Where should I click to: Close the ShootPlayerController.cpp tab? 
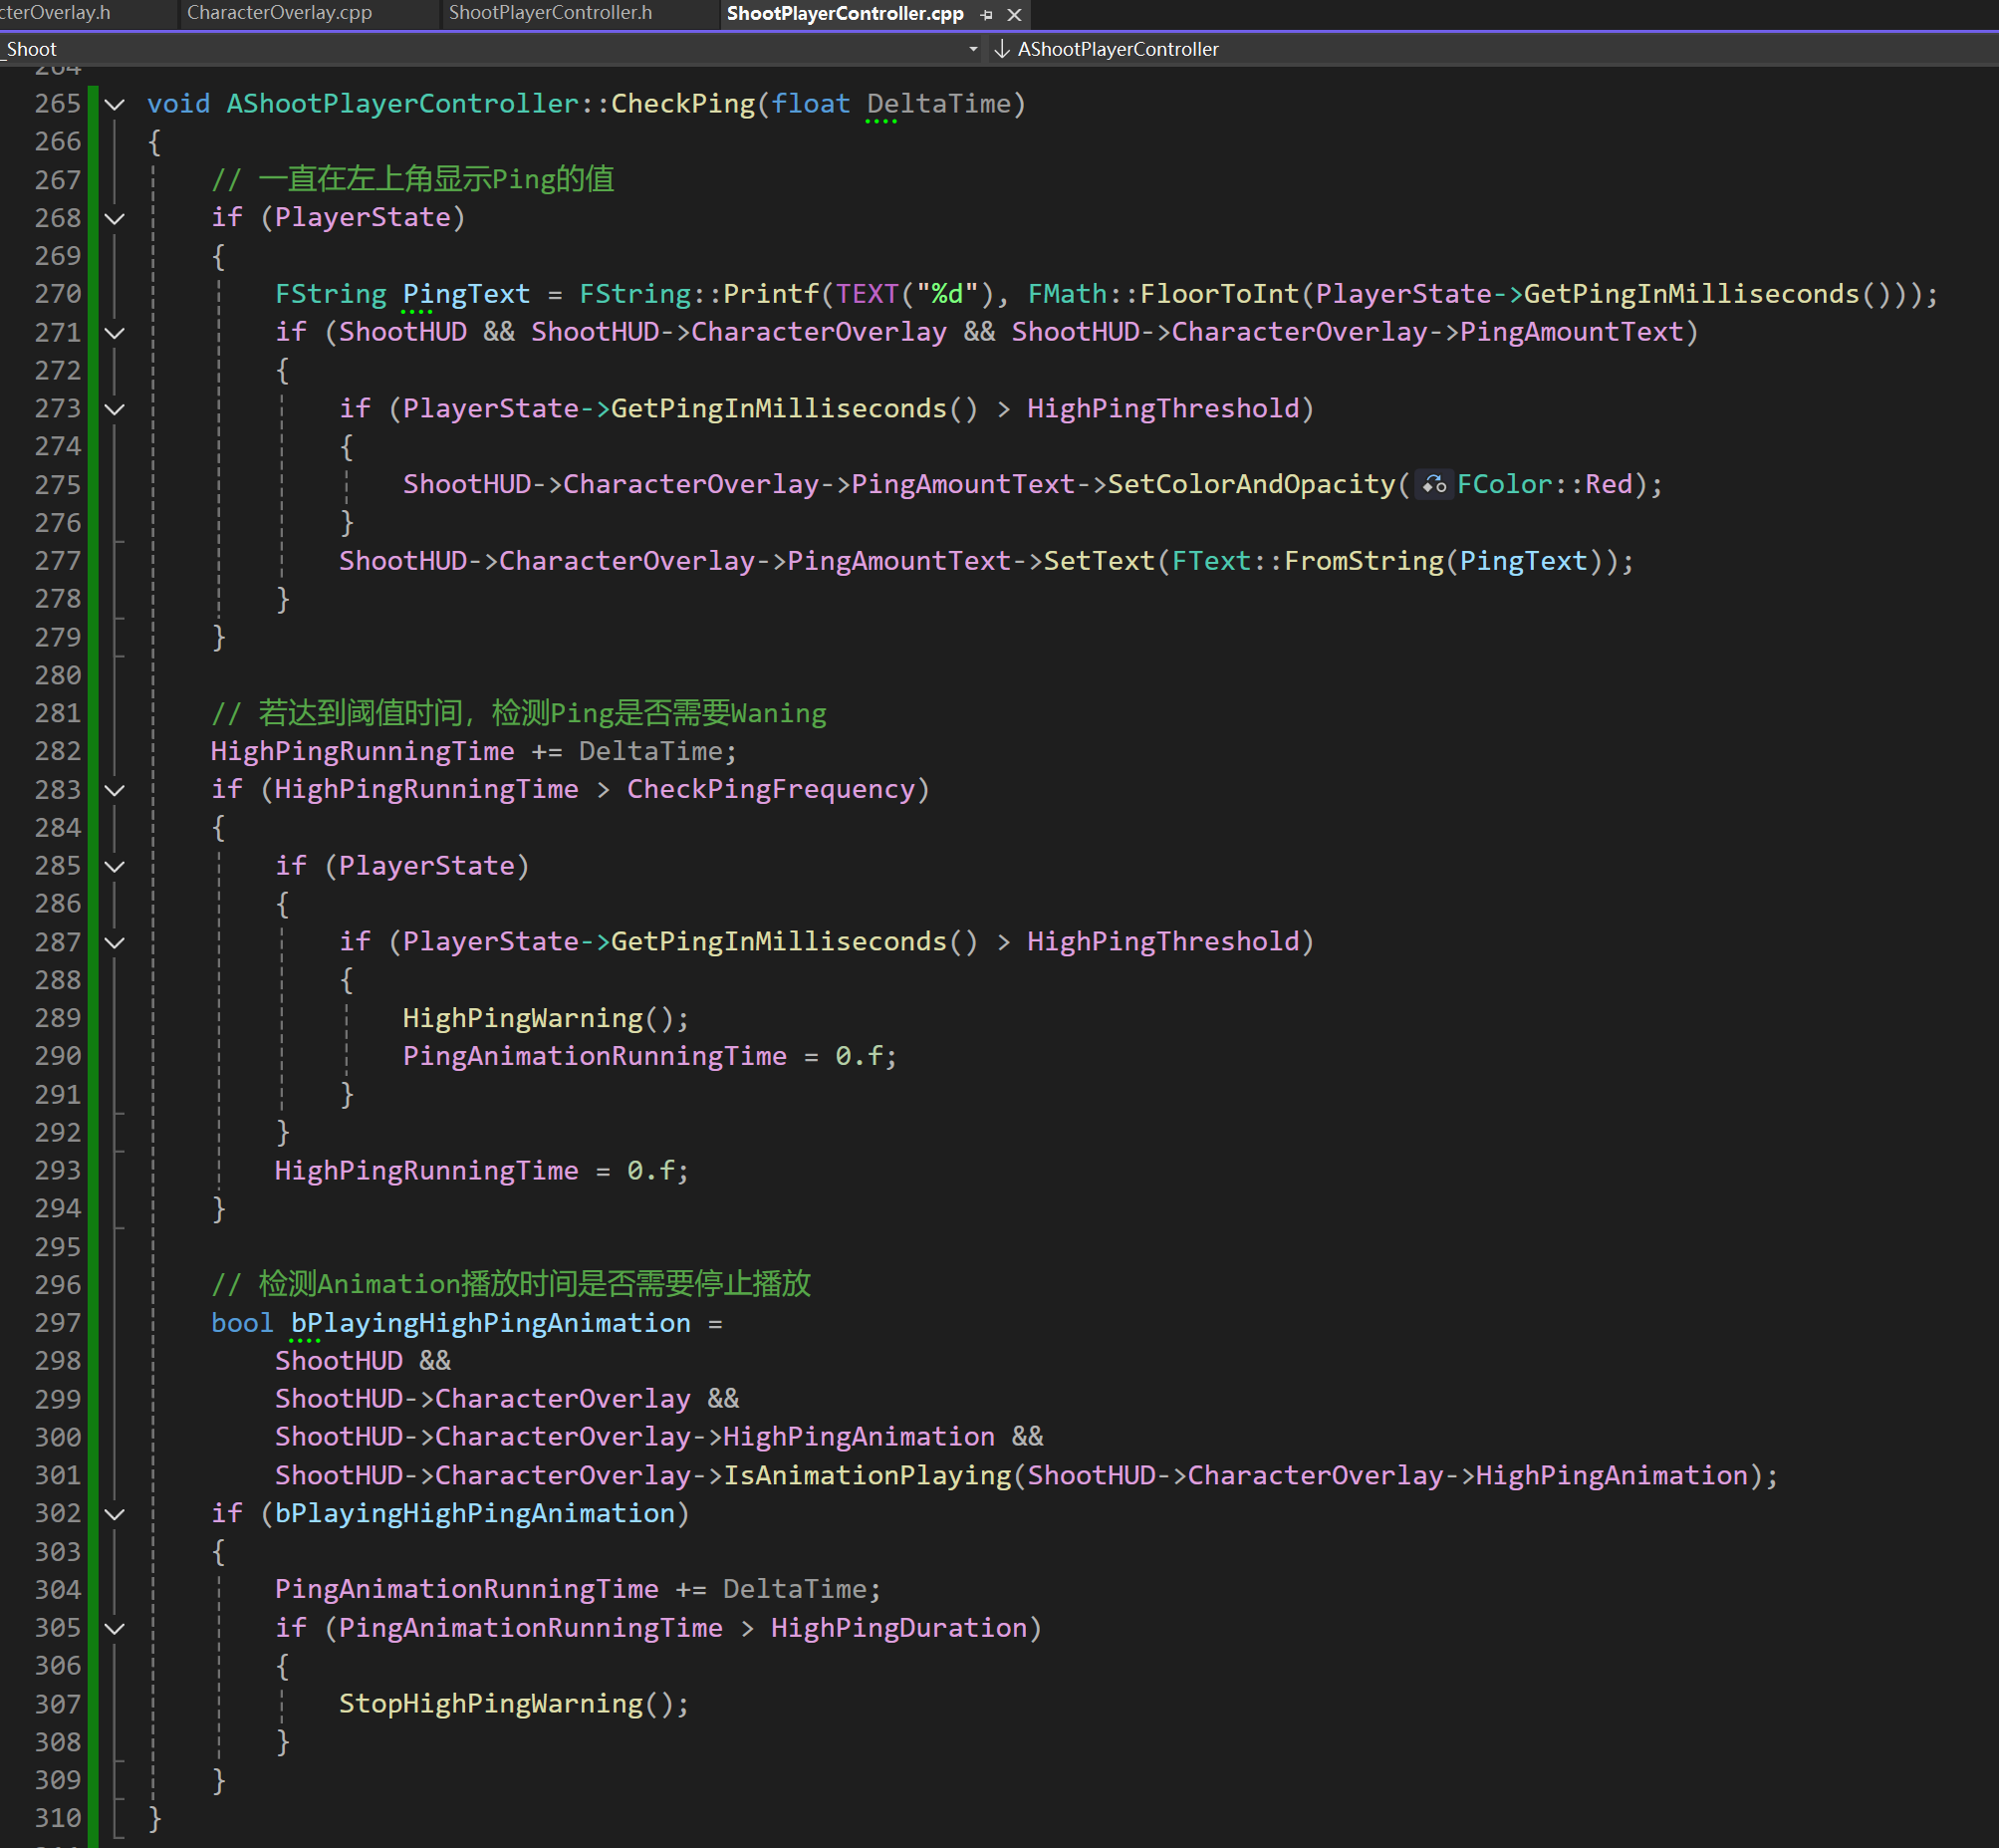pyautogui.click(x=1014, y=14)
